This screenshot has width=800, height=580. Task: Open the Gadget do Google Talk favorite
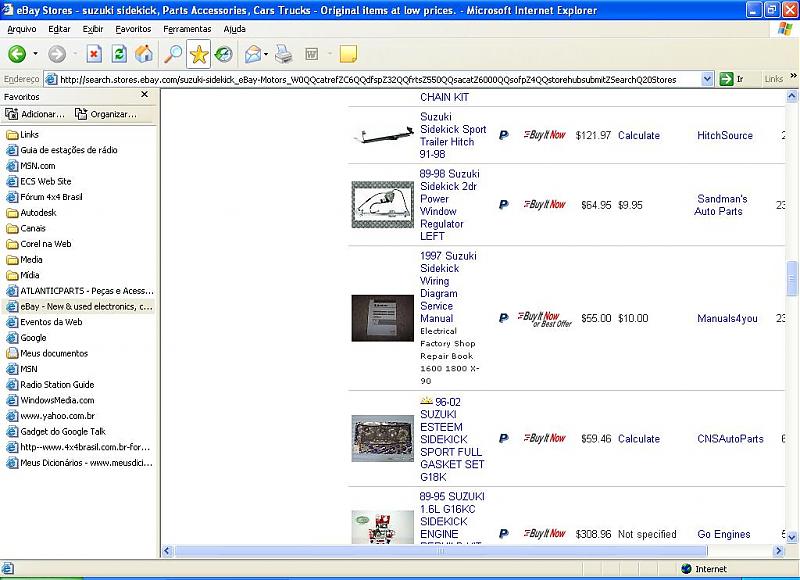click(56, 432)
